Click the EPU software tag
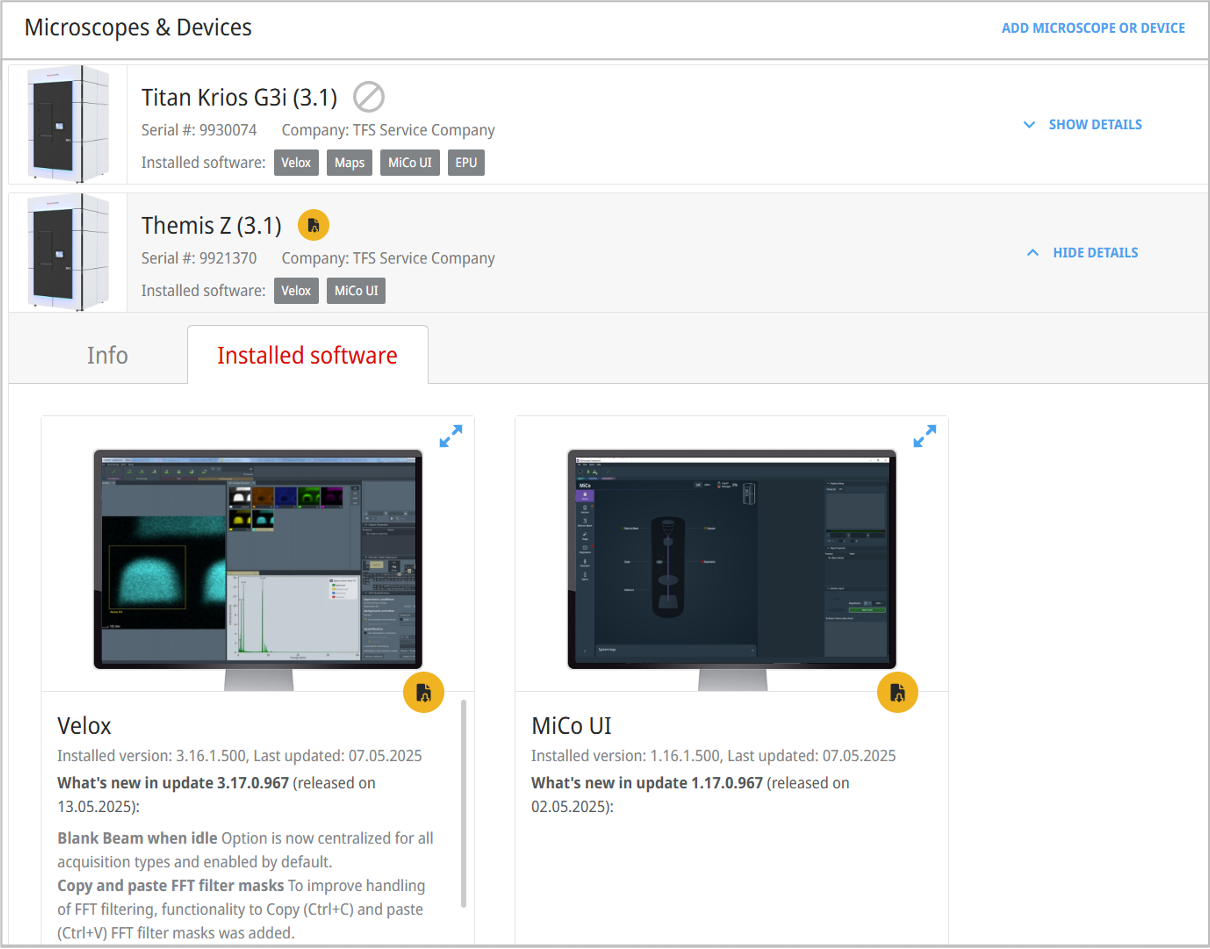The width and height of the screenshot is (1210, 949). point(466,163)
